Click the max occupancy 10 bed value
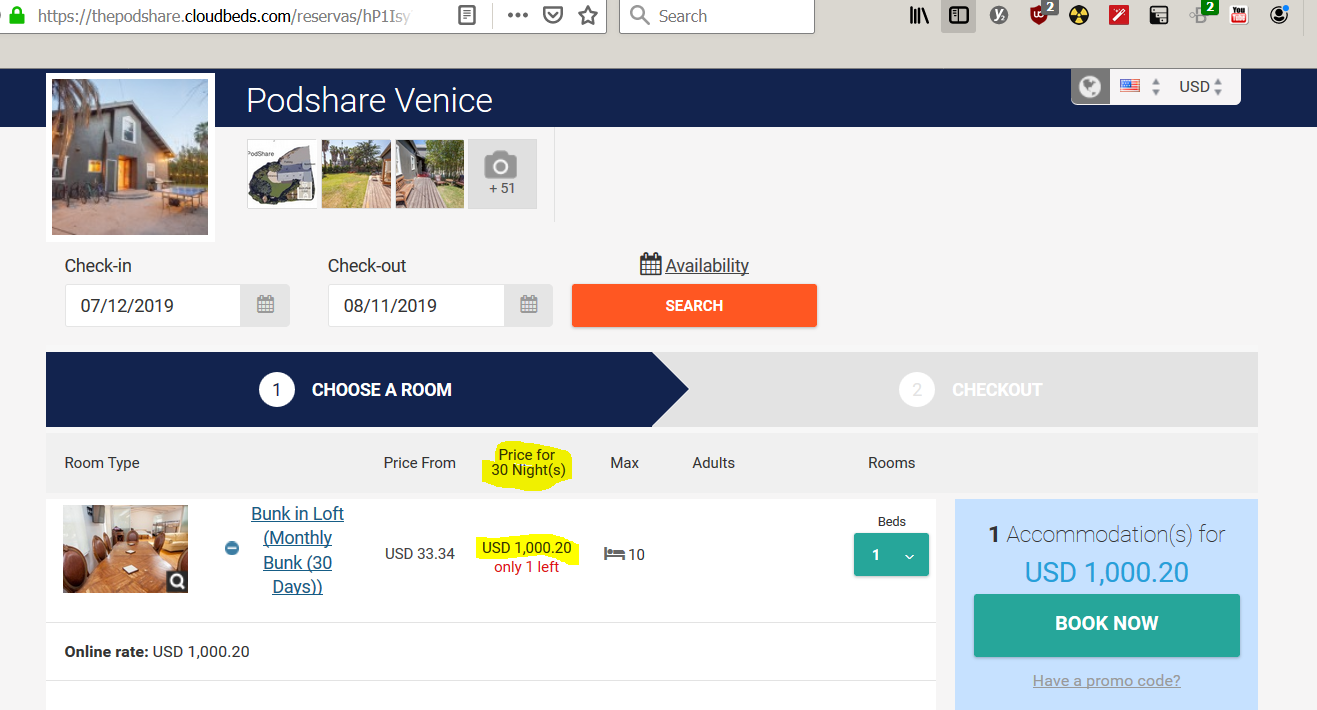Viewport: 1317px width, 710px height. (625, 554)
